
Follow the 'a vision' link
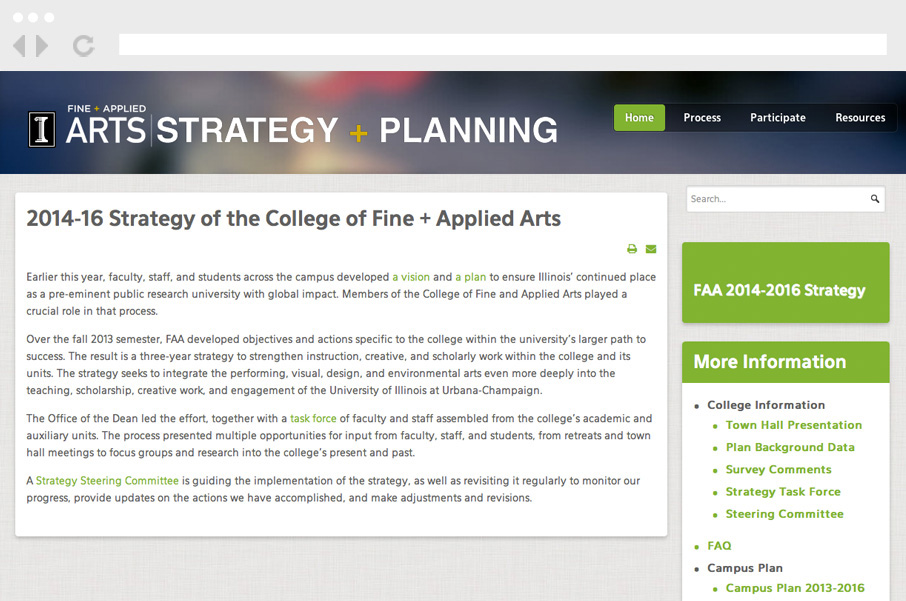coord(411,277)
